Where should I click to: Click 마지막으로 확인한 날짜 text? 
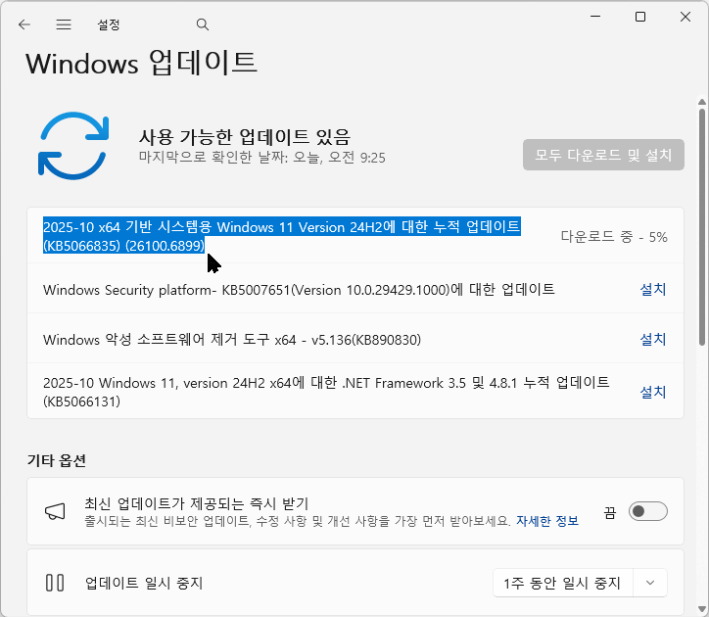click(x=262, y=157)
